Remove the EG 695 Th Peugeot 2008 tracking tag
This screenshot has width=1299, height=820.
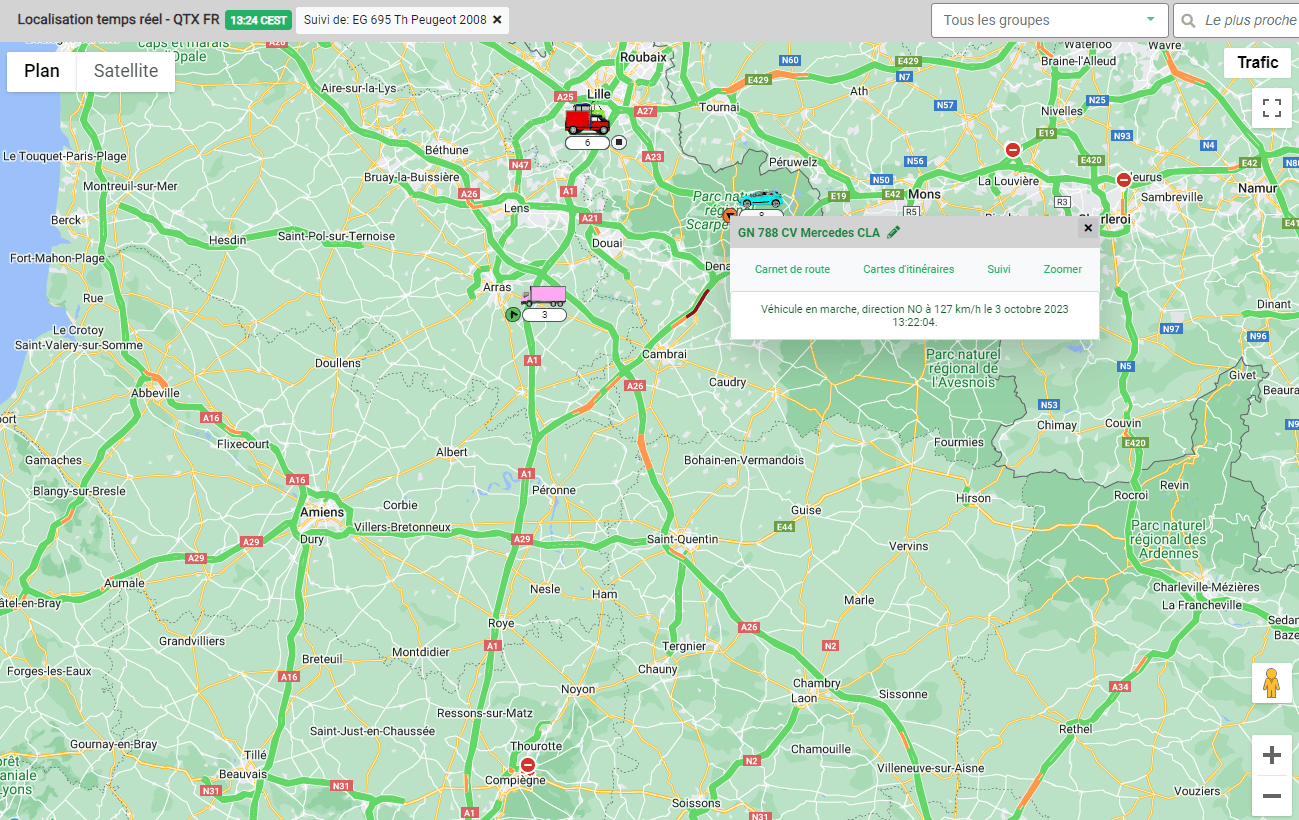497,20
